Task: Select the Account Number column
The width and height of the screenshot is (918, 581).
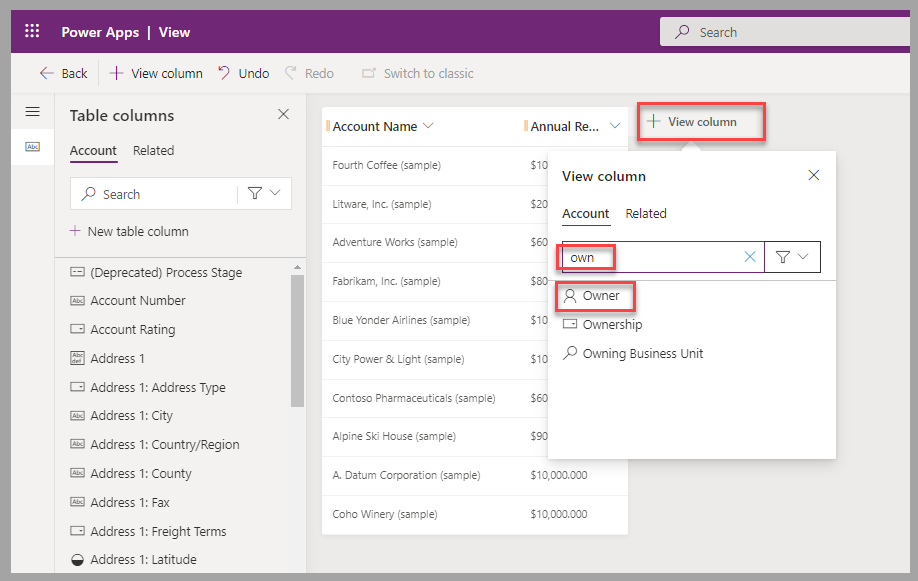Action: click(x=128, y=300)
